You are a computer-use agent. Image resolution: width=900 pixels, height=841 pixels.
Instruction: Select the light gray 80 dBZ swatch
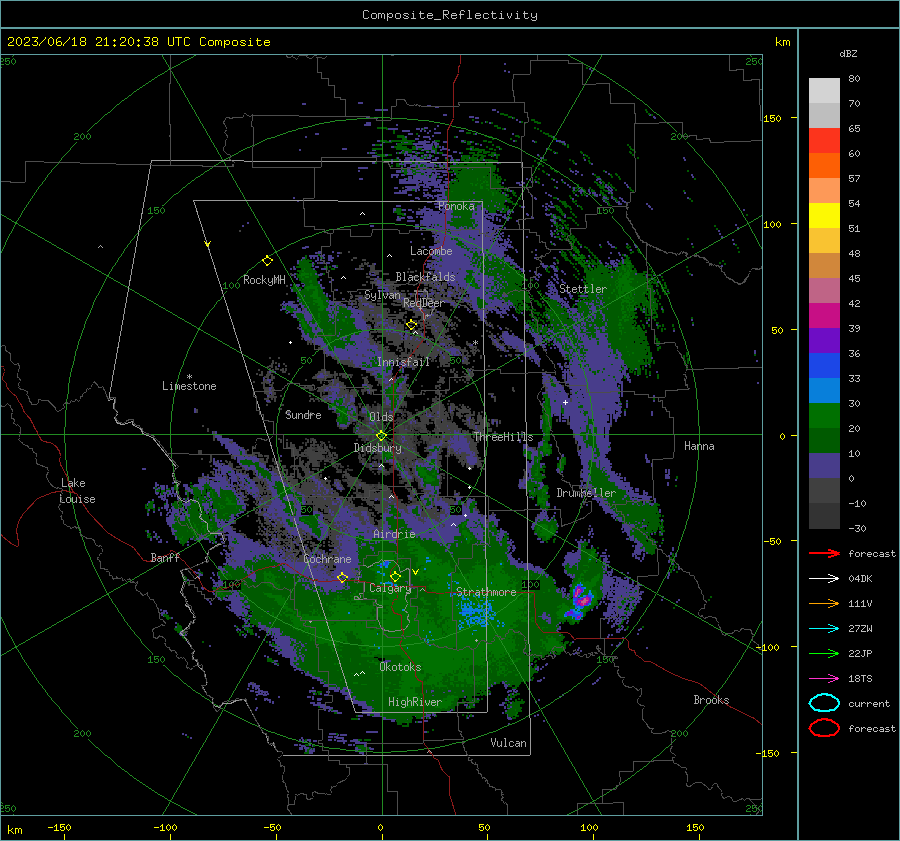click(x=824, y=90)
